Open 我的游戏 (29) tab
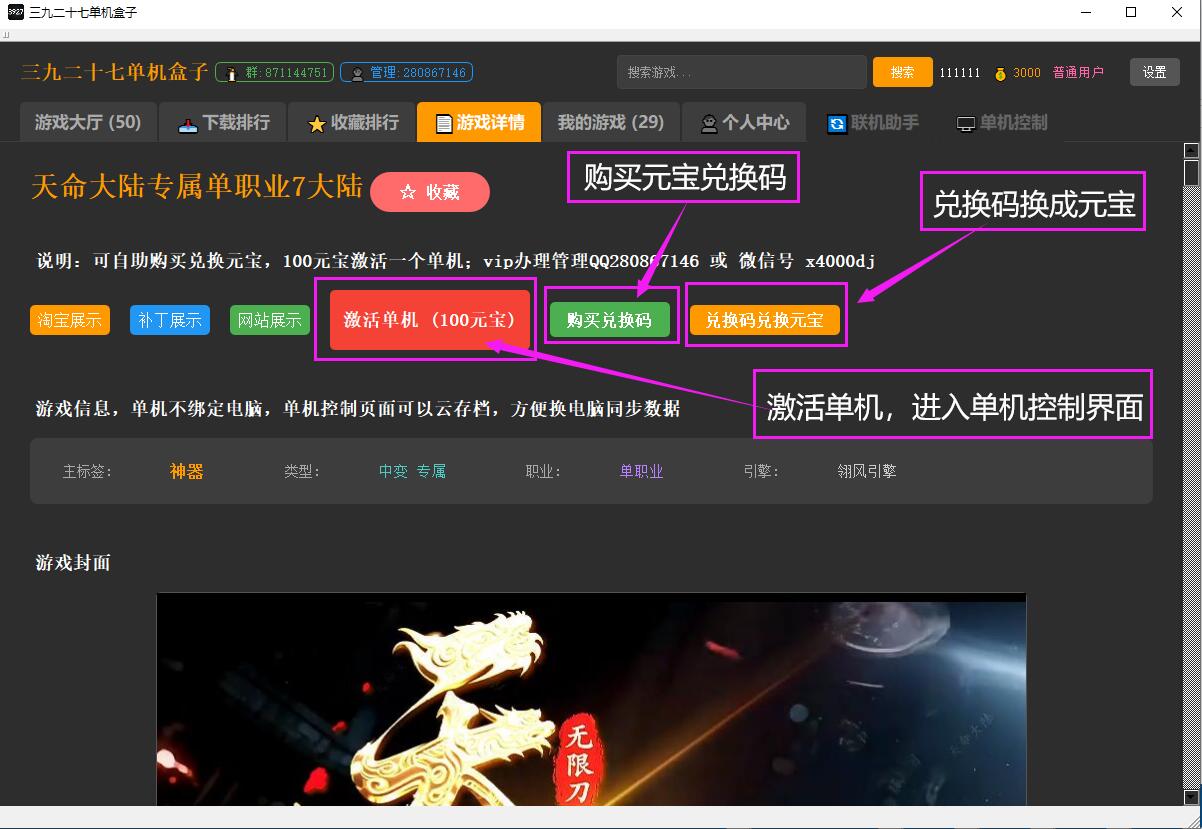This screenshot has height=829, width=1202. tap(610, 123)
